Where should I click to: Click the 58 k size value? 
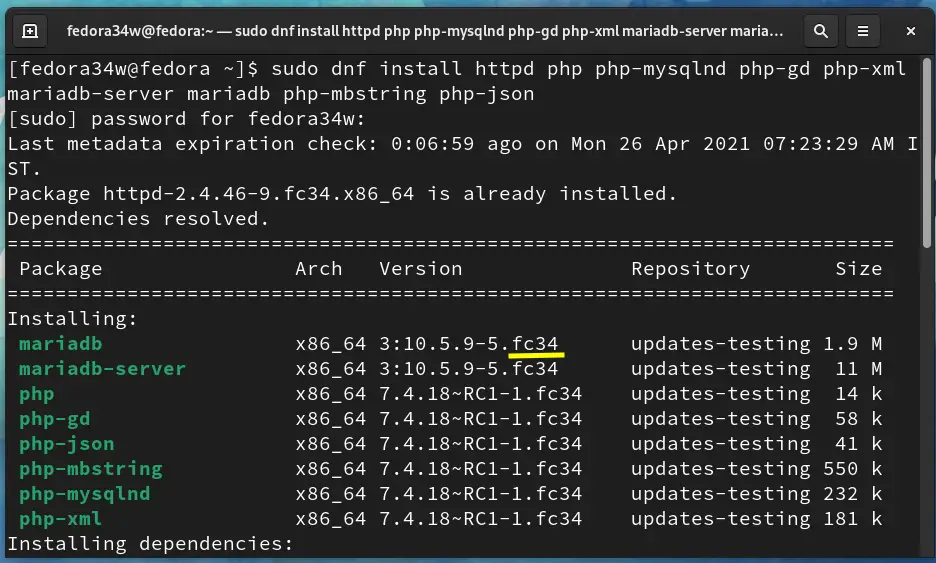858,419
